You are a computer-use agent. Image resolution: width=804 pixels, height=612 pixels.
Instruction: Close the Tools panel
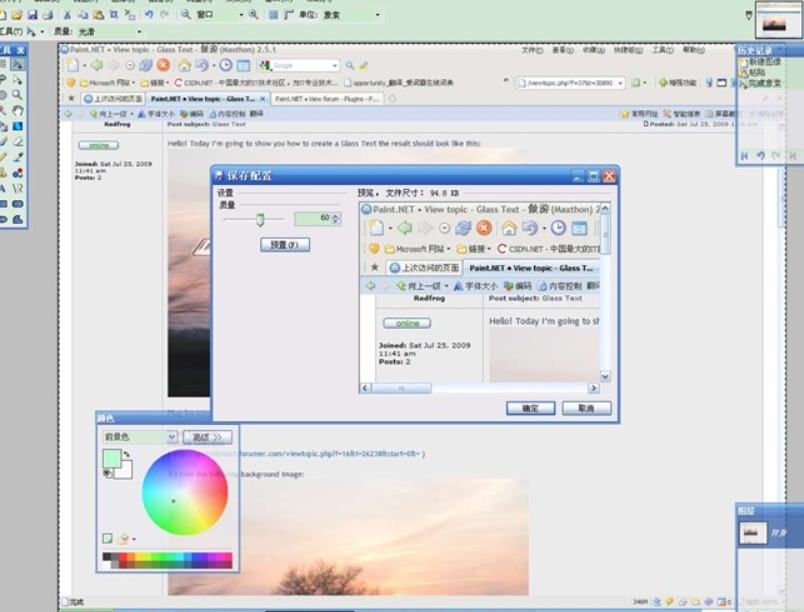click(20, 50)
